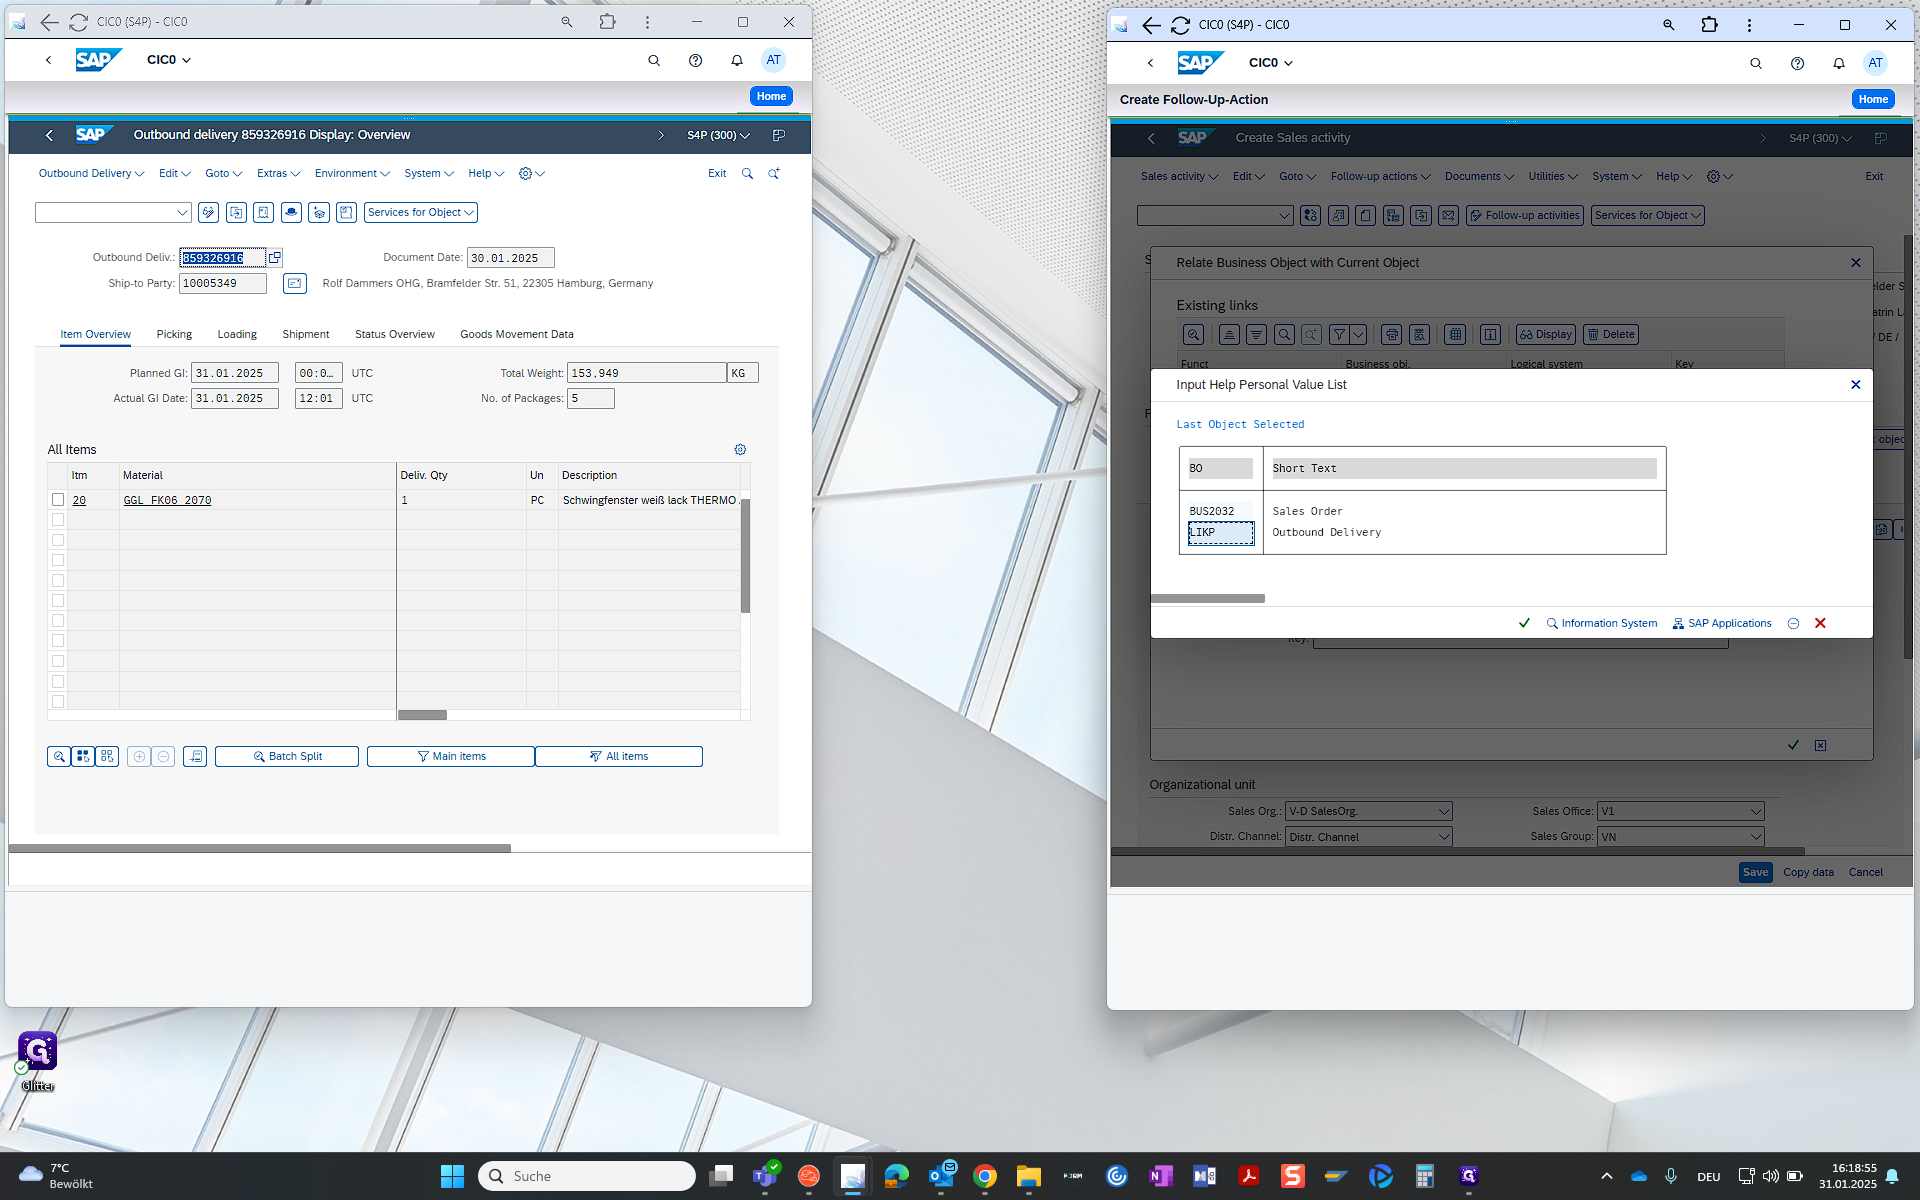This screenshot has height=1200, width=1920.
Task: Switch to the Goods Movement Data tab
Action: click(x=517, y=334)
